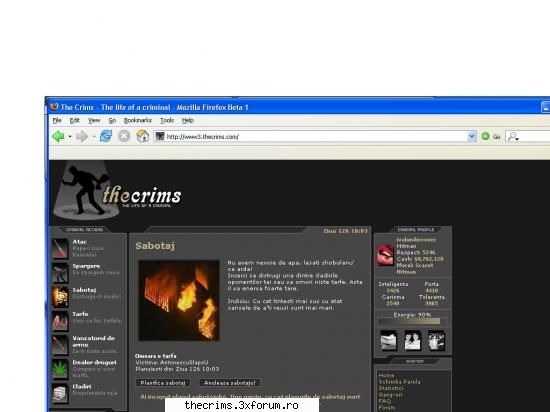Click the Planifica sabotaj button
This screenshot has width=550, height=412.
[163, 383]
